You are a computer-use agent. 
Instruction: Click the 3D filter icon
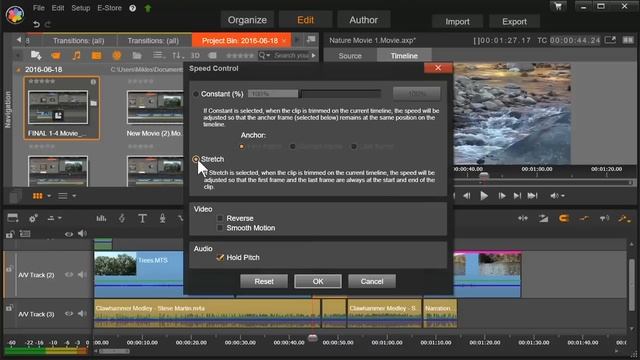point(195,56)
